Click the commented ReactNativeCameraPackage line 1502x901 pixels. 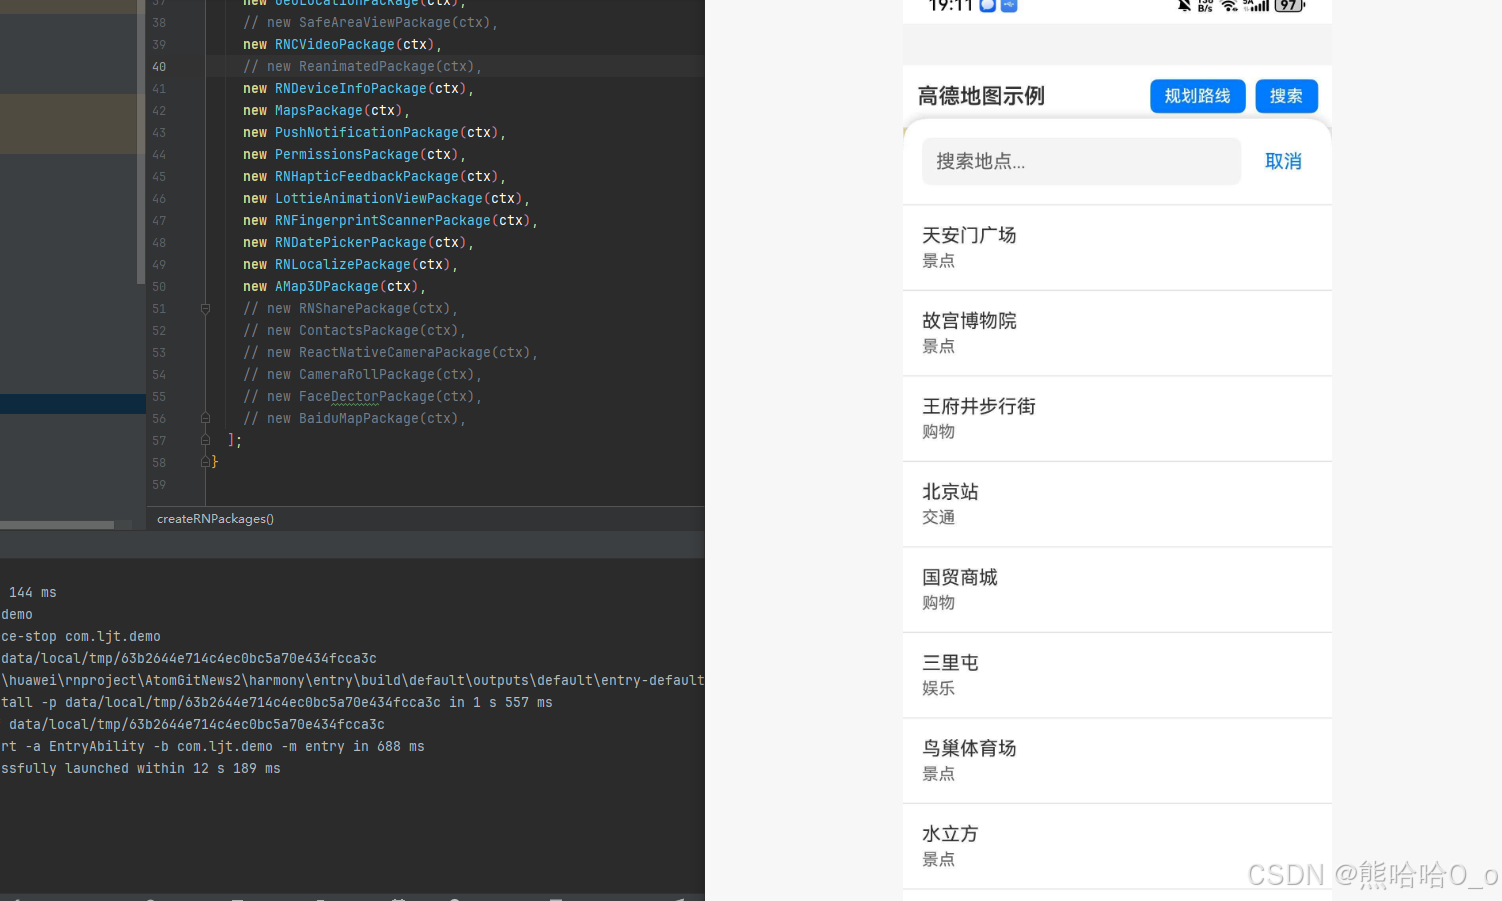click(390, 353)
